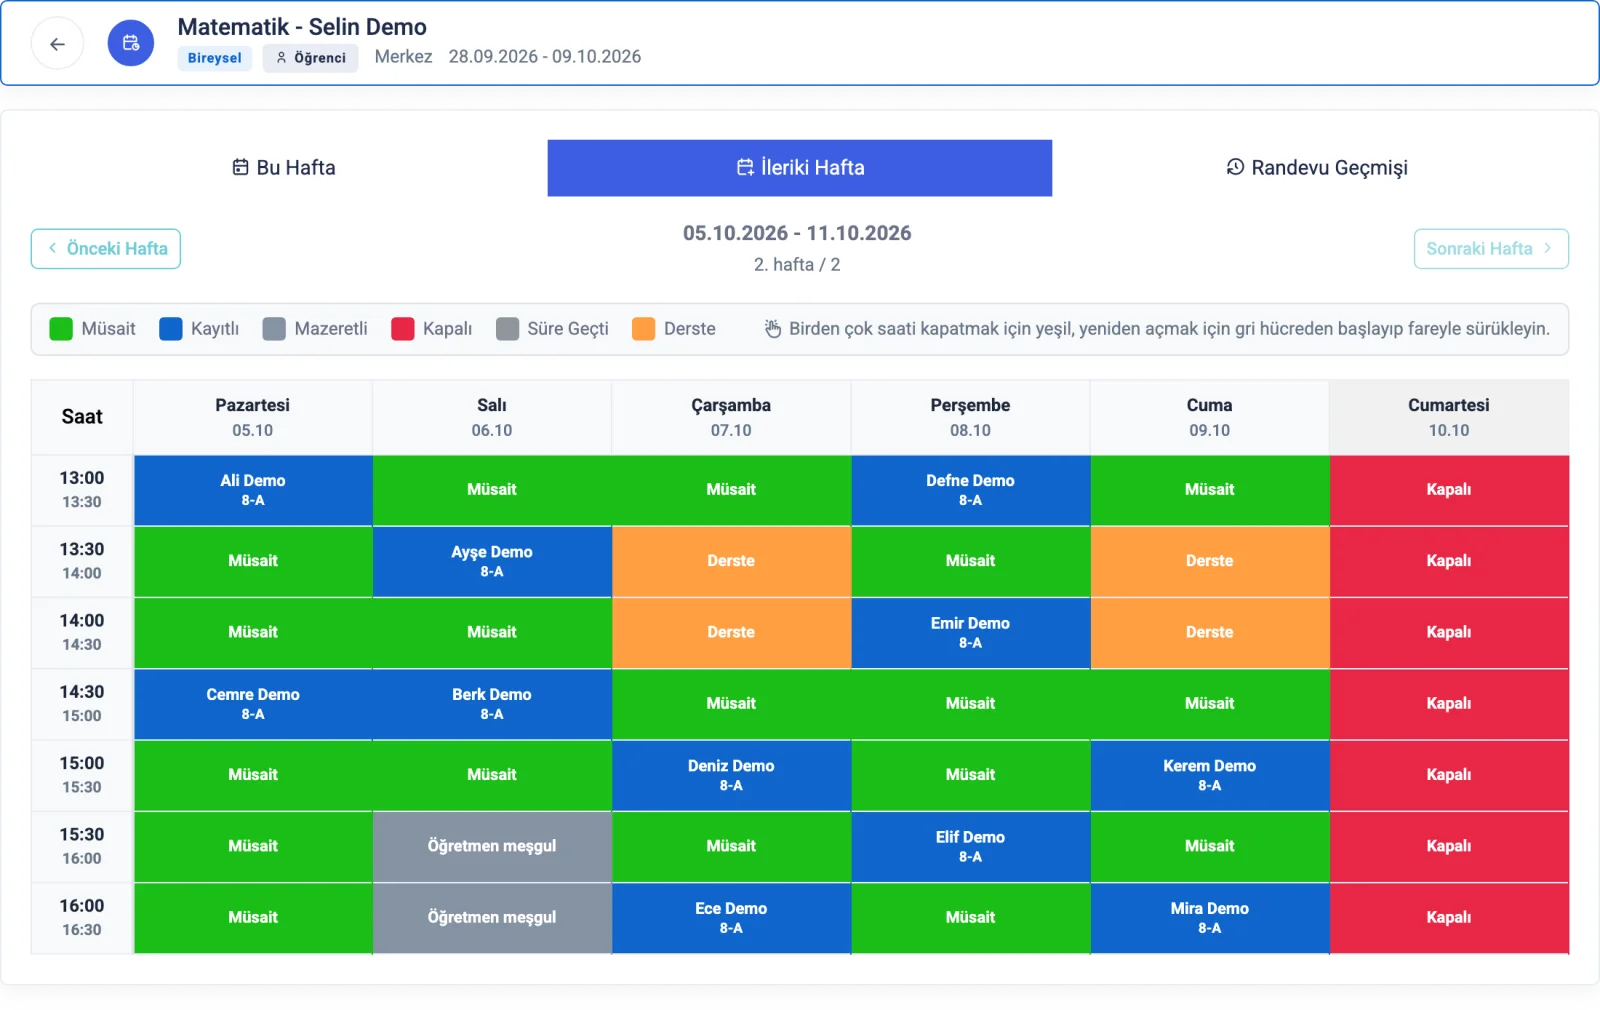Image resolution: width=1600 pixels, height=1010 pixels.
Task: Open the Randevu Geçmişi tab
Action: coord(1316,168)
